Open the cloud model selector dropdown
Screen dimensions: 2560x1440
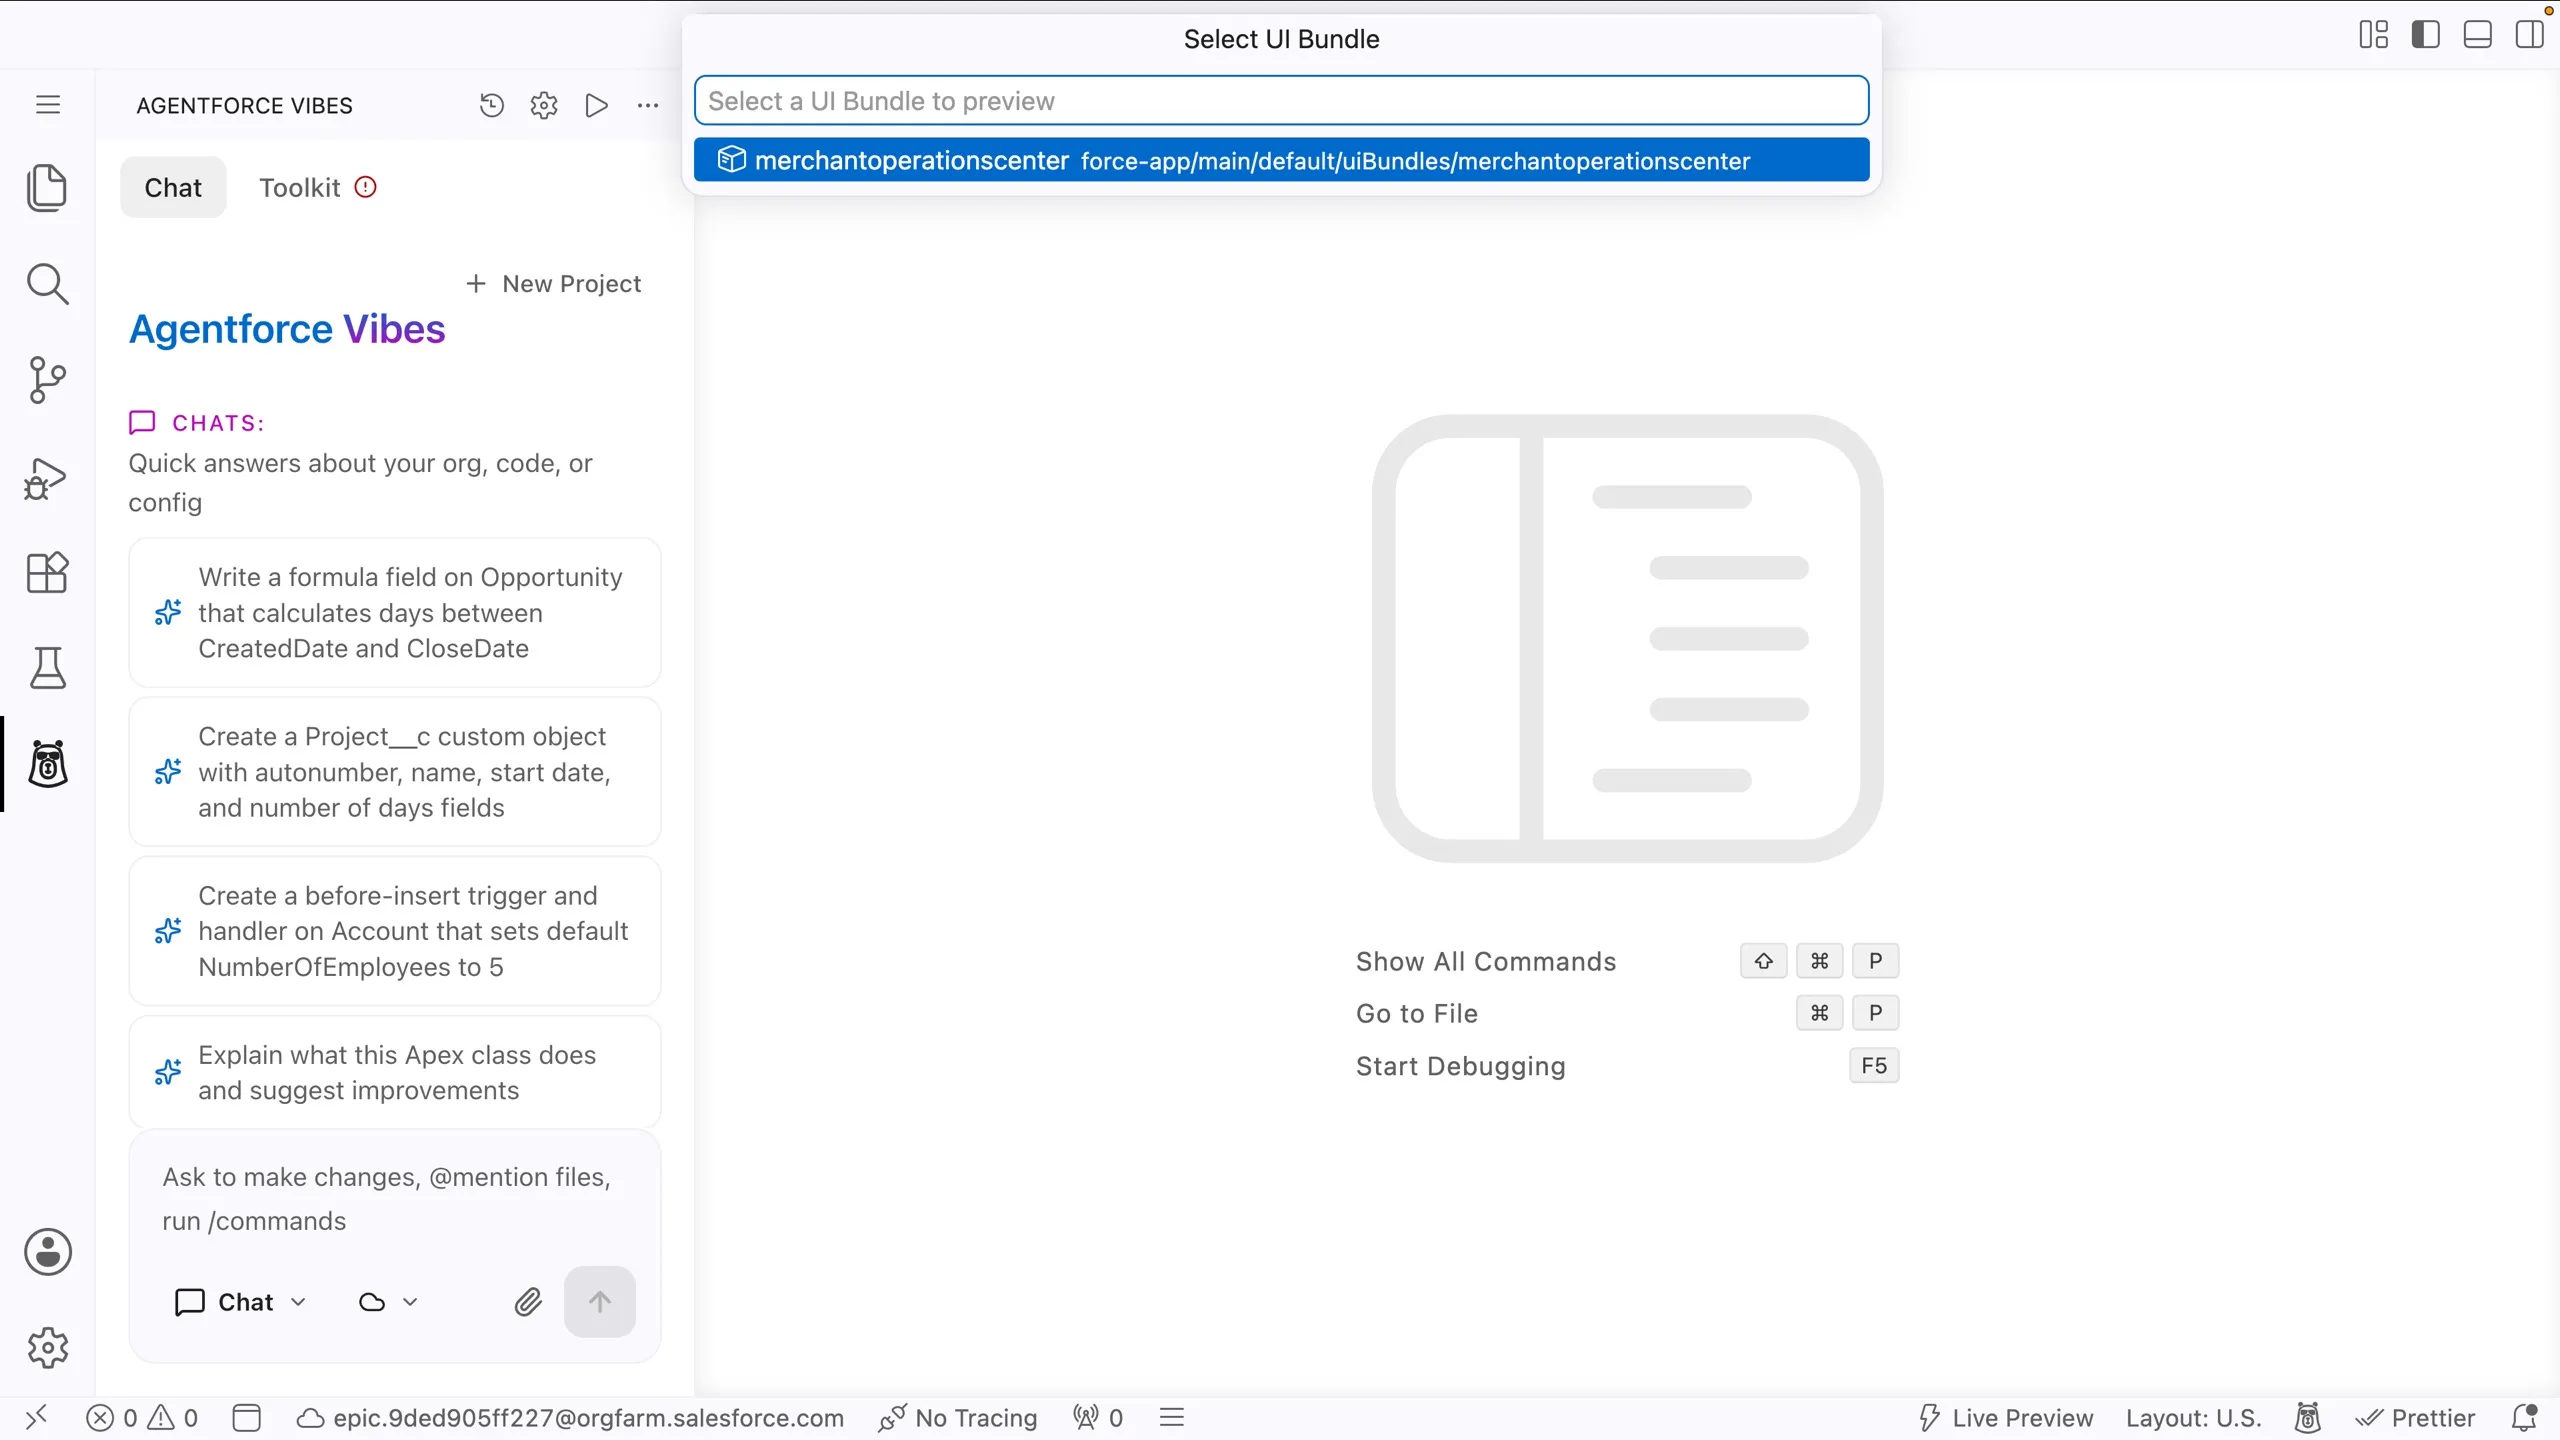point(388,1301)
